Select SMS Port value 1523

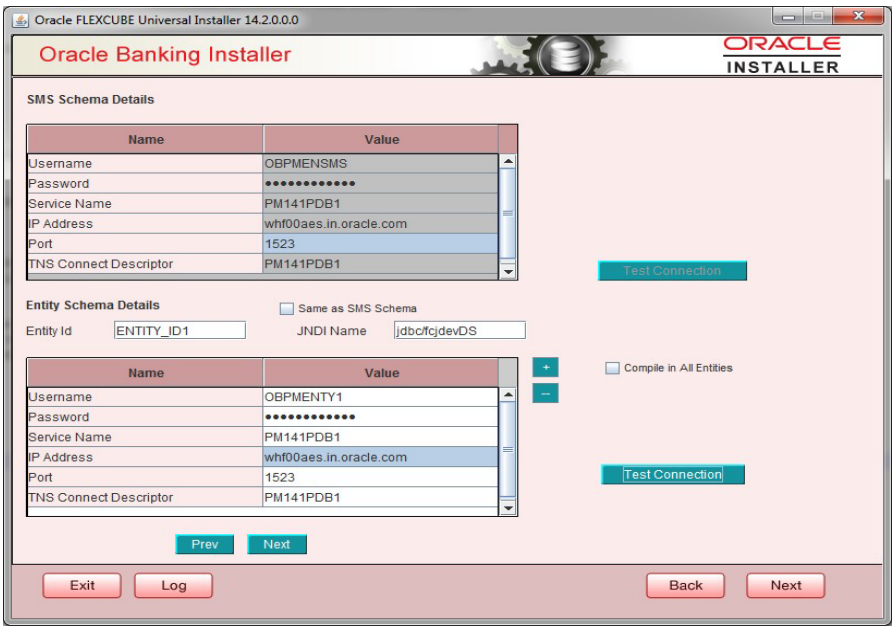point(380,244)
